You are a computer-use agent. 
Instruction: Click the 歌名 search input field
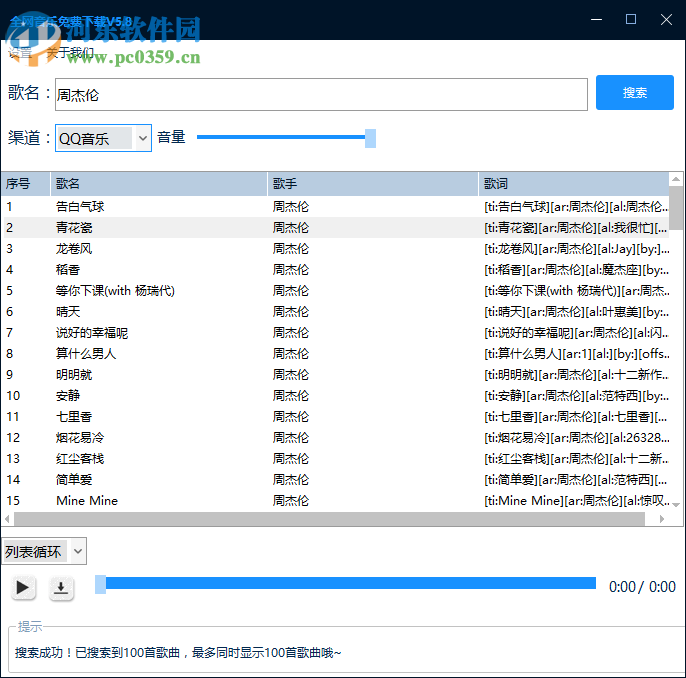tap(321, 94)
